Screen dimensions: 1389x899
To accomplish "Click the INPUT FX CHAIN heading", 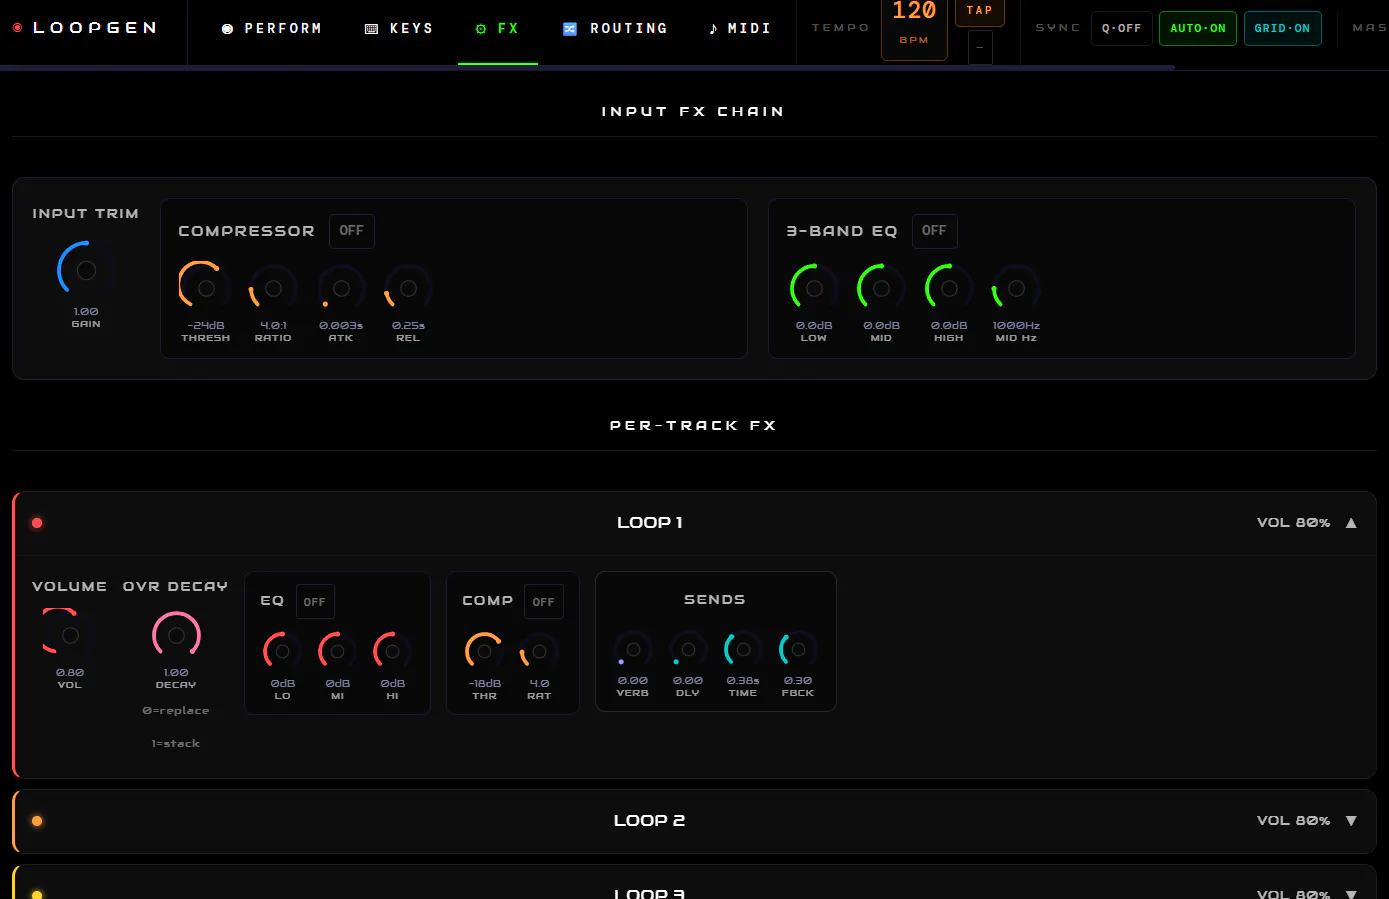I will click(693, 112).
